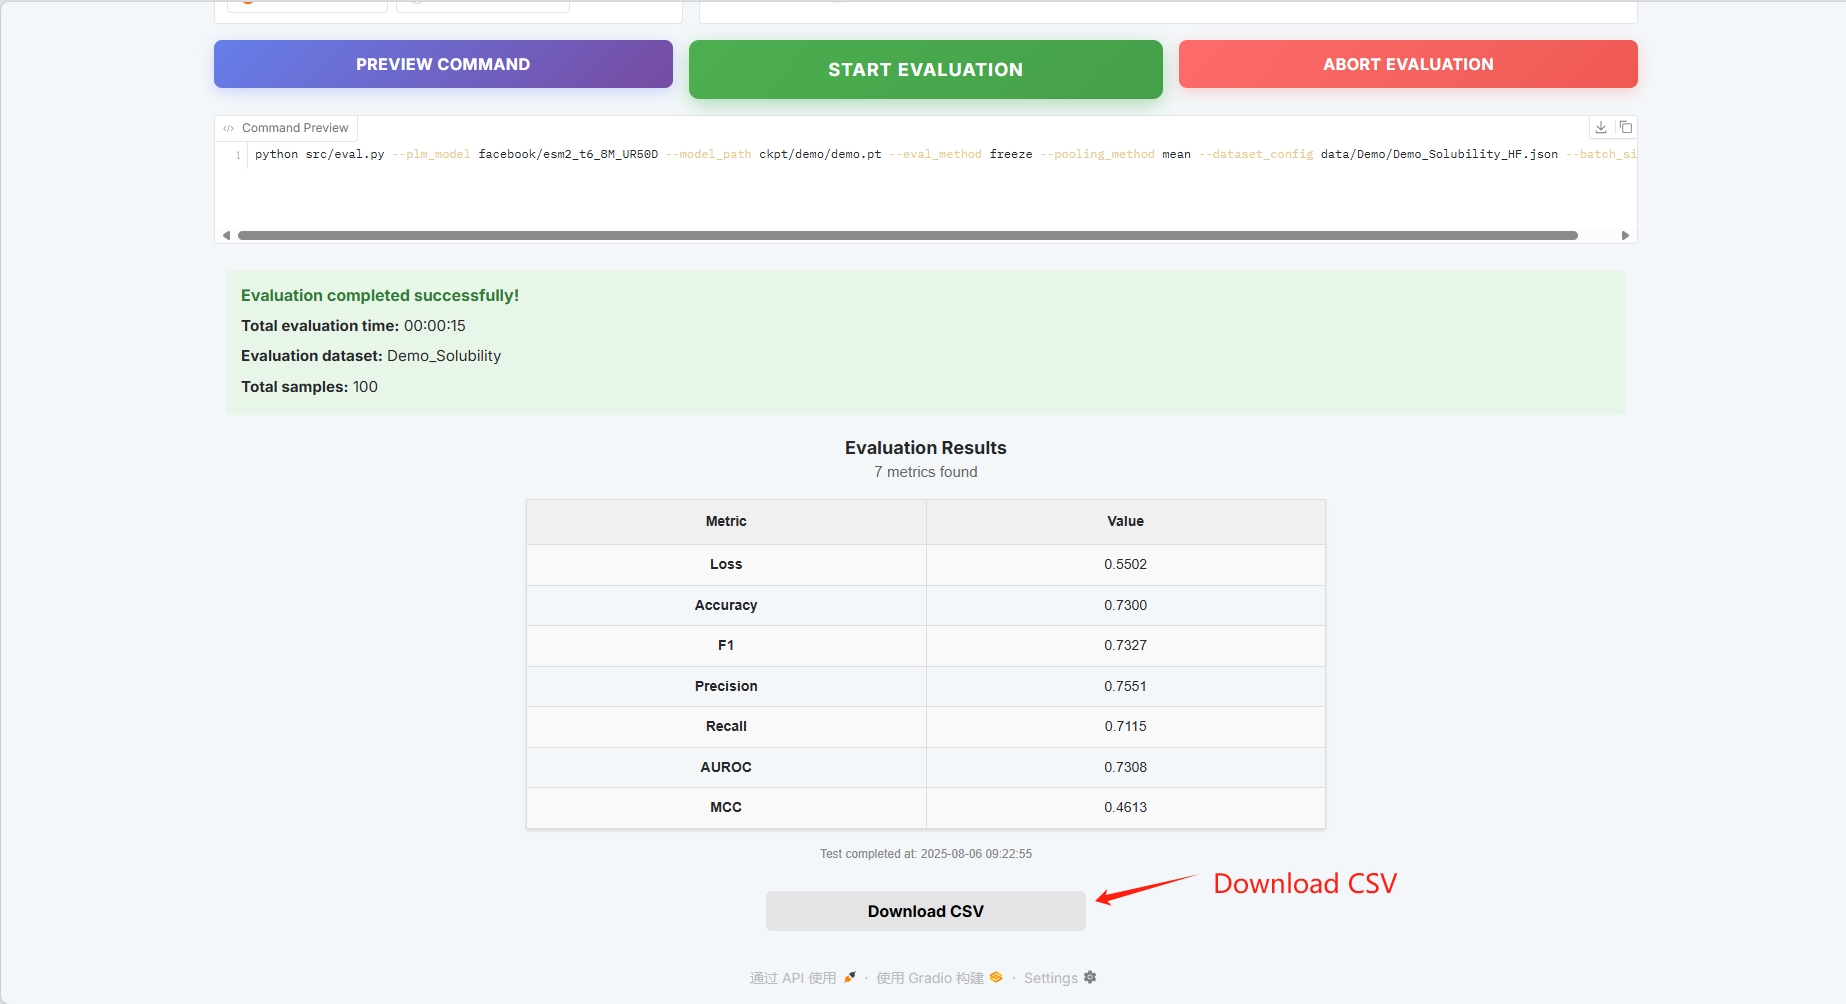Click left arrow of the command scrollbar
The image size is (1846, 1004).
[x=226, y=235]
